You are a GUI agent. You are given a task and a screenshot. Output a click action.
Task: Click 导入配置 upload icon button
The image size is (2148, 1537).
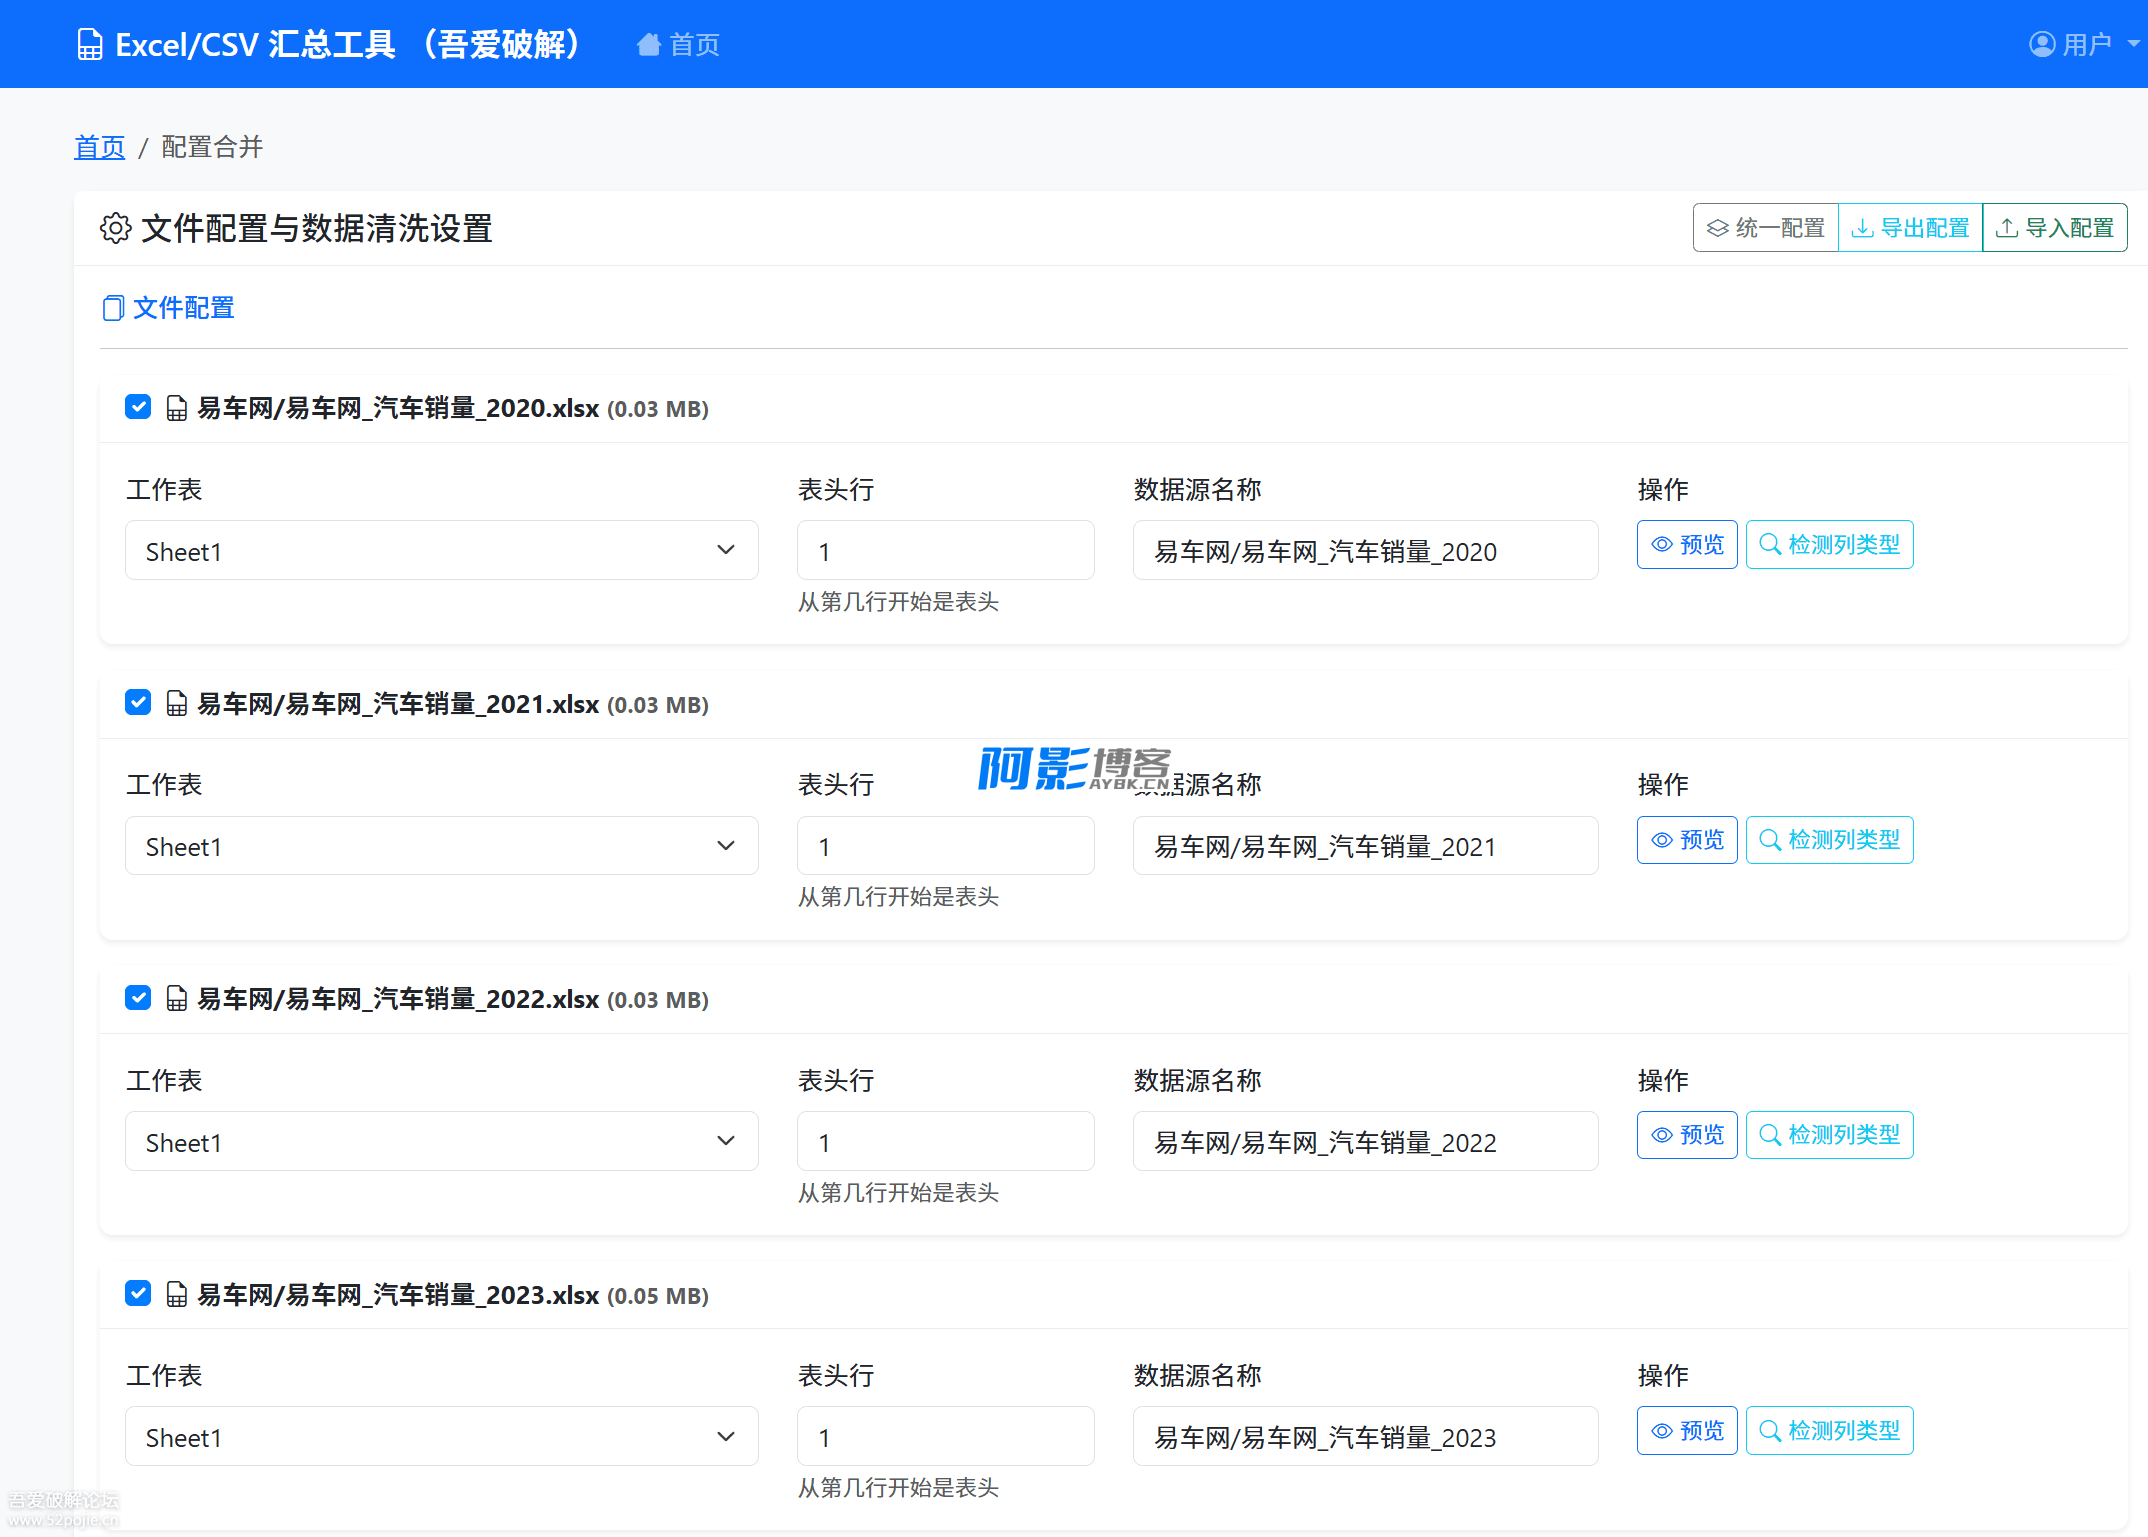pos(2054,228)
